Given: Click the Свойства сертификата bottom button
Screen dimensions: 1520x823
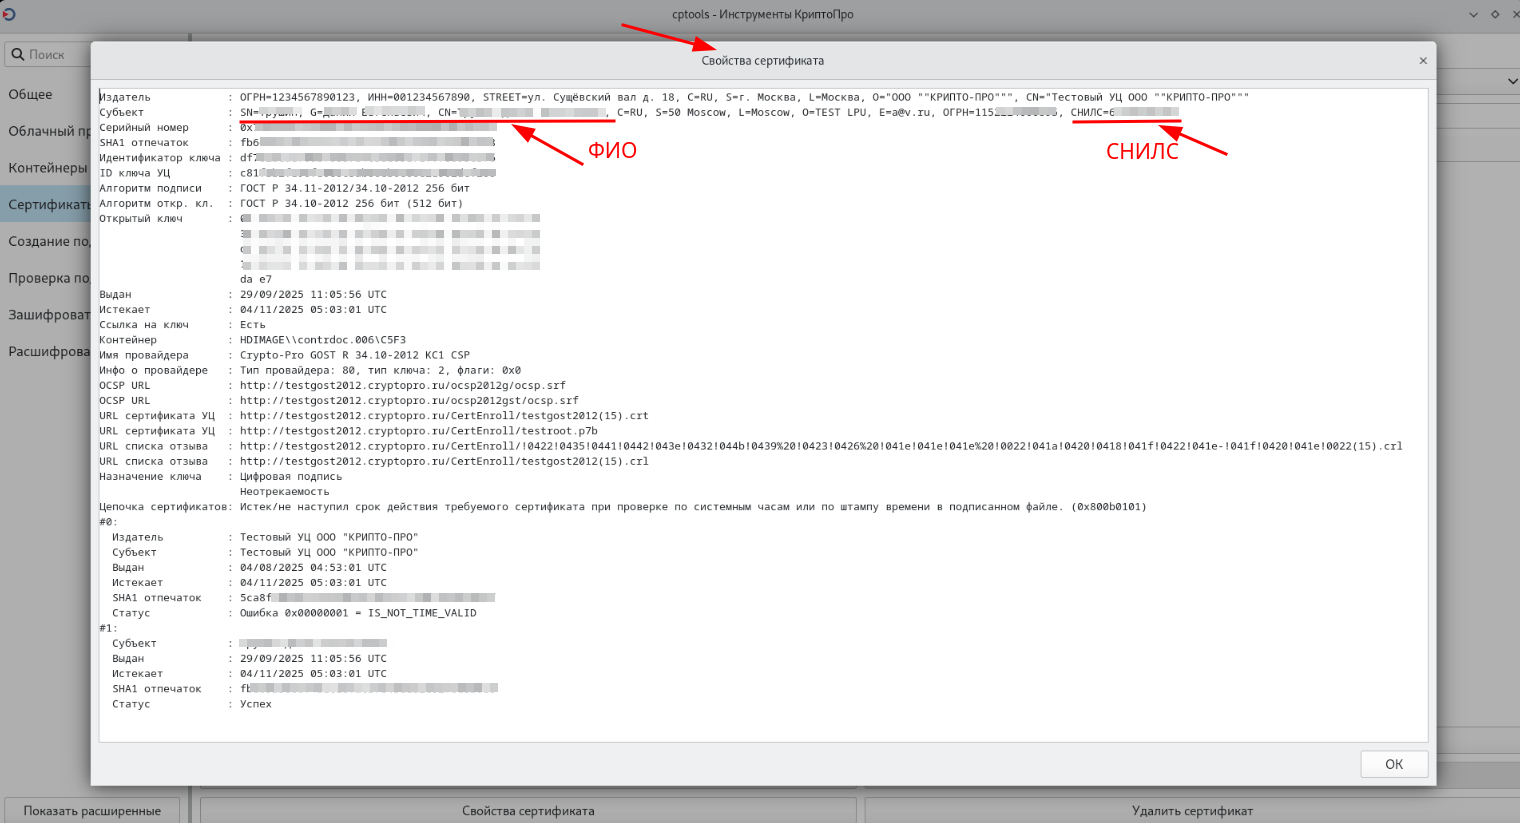Looking at the screenshot, I should pos(528,811).
